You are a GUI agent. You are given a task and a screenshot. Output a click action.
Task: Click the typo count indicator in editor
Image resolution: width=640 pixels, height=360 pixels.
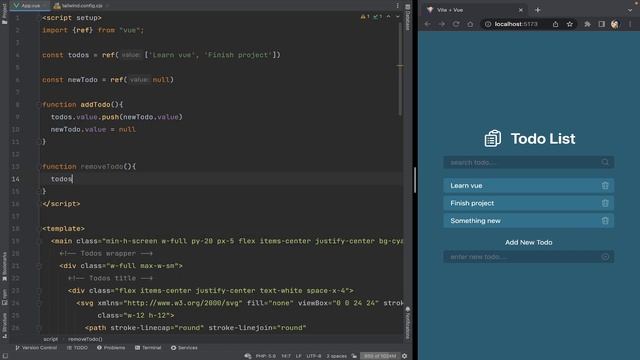(378, 17)
